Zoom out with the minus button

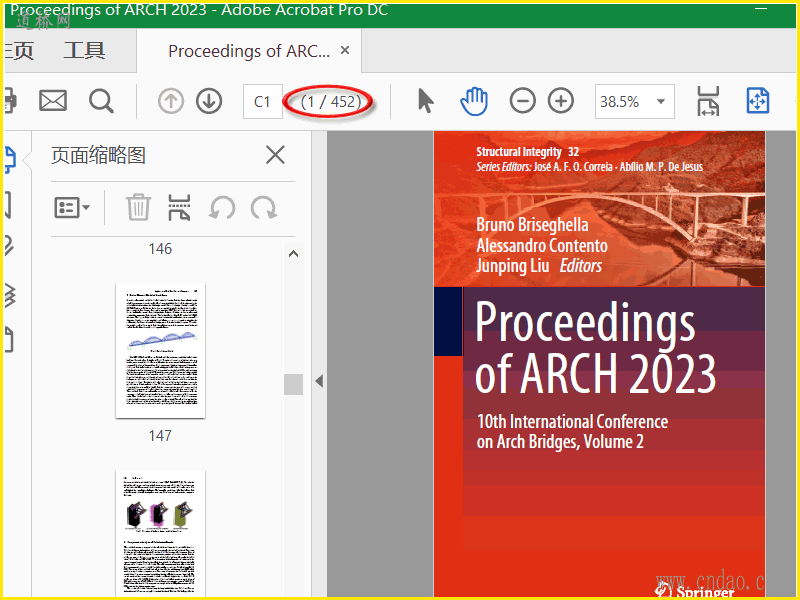[x=522, y=101]
